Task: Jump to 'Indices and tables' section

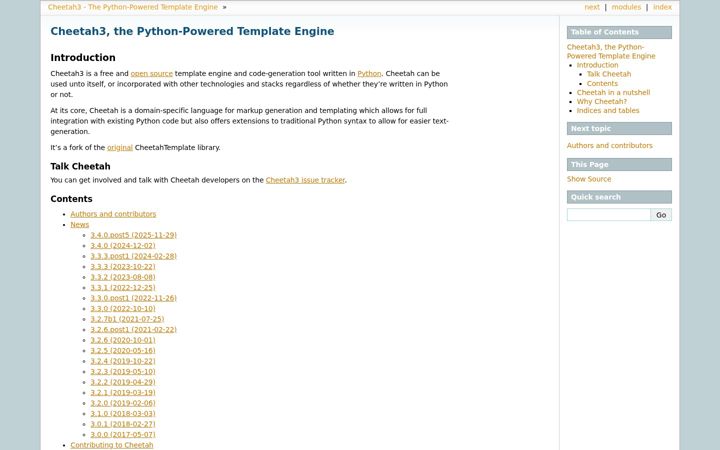Action: tap(608, 111)
